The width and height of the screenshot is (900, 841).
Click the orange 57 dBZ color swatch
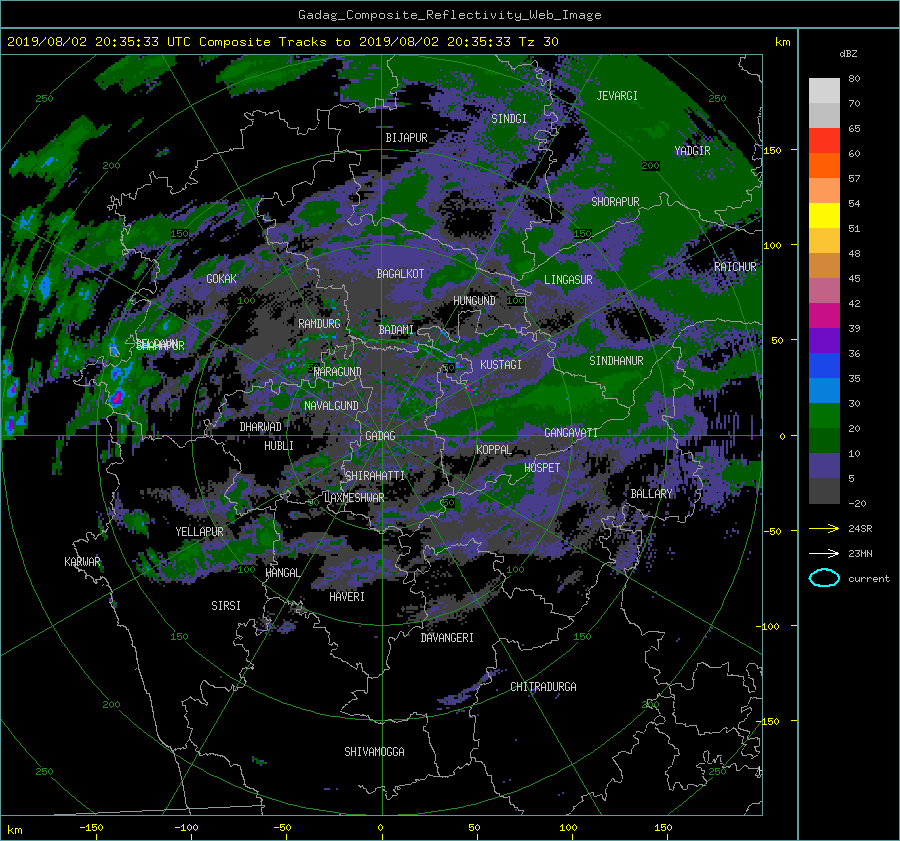pos(824,165)
